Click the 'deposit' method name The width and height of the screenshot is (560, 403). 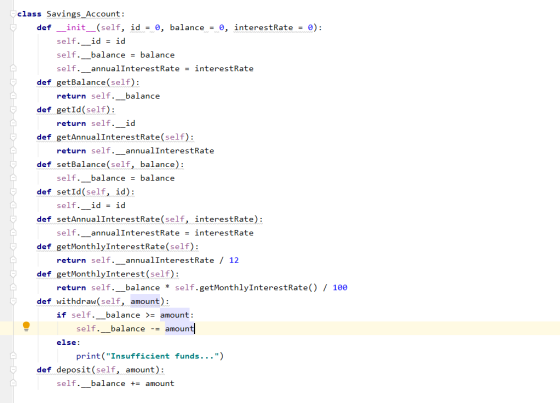[74, 370]
